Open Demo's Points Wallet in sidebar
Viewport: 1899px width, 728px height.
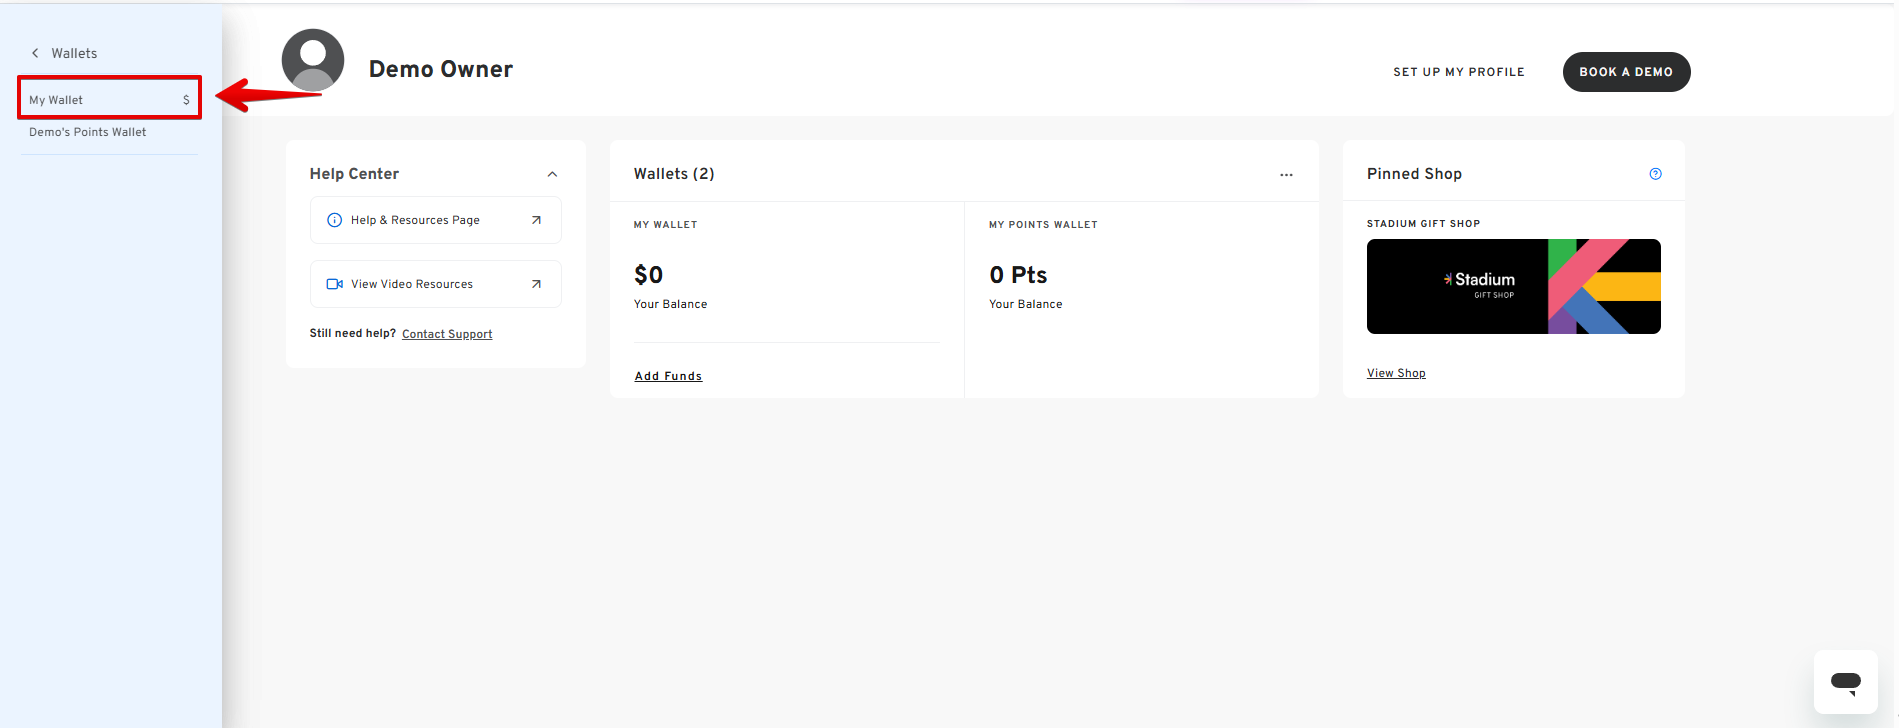[x=88, y=132]
